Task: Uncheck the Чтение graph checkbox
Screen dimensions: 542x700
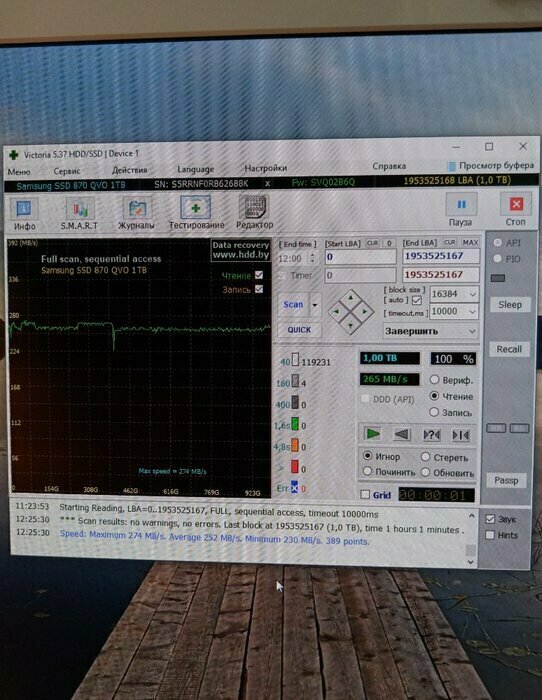Action: pyautogui.click(x=259, y=275)
